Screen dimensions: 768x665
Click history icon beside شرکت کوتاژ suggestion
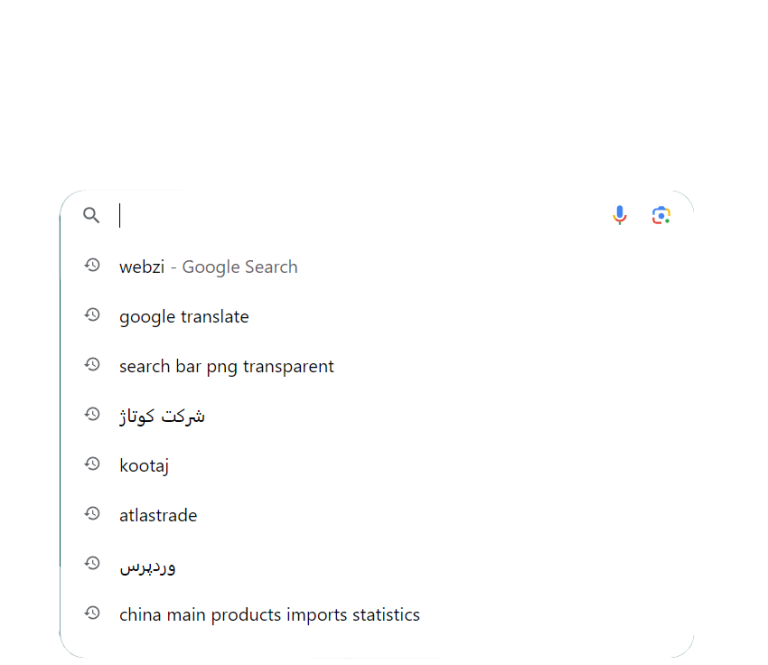(x=92, y=414)
